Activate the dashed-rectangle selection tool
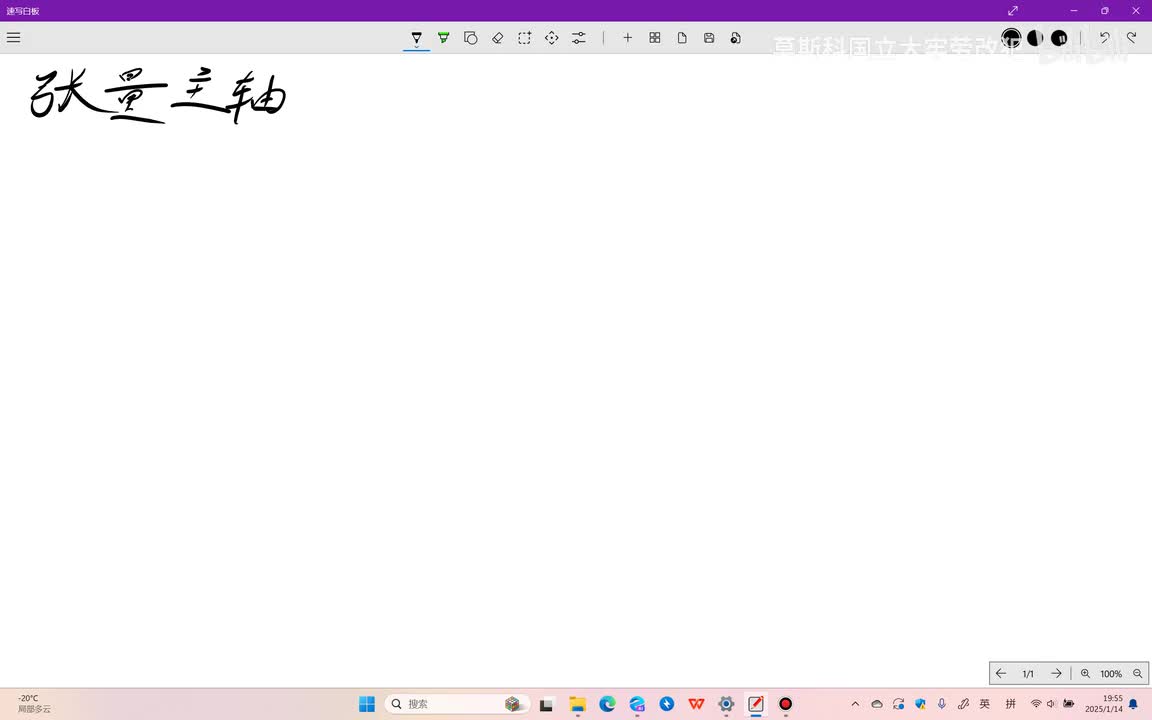Viewport: 1152px width, 720px height. click(x=525, y=37)
